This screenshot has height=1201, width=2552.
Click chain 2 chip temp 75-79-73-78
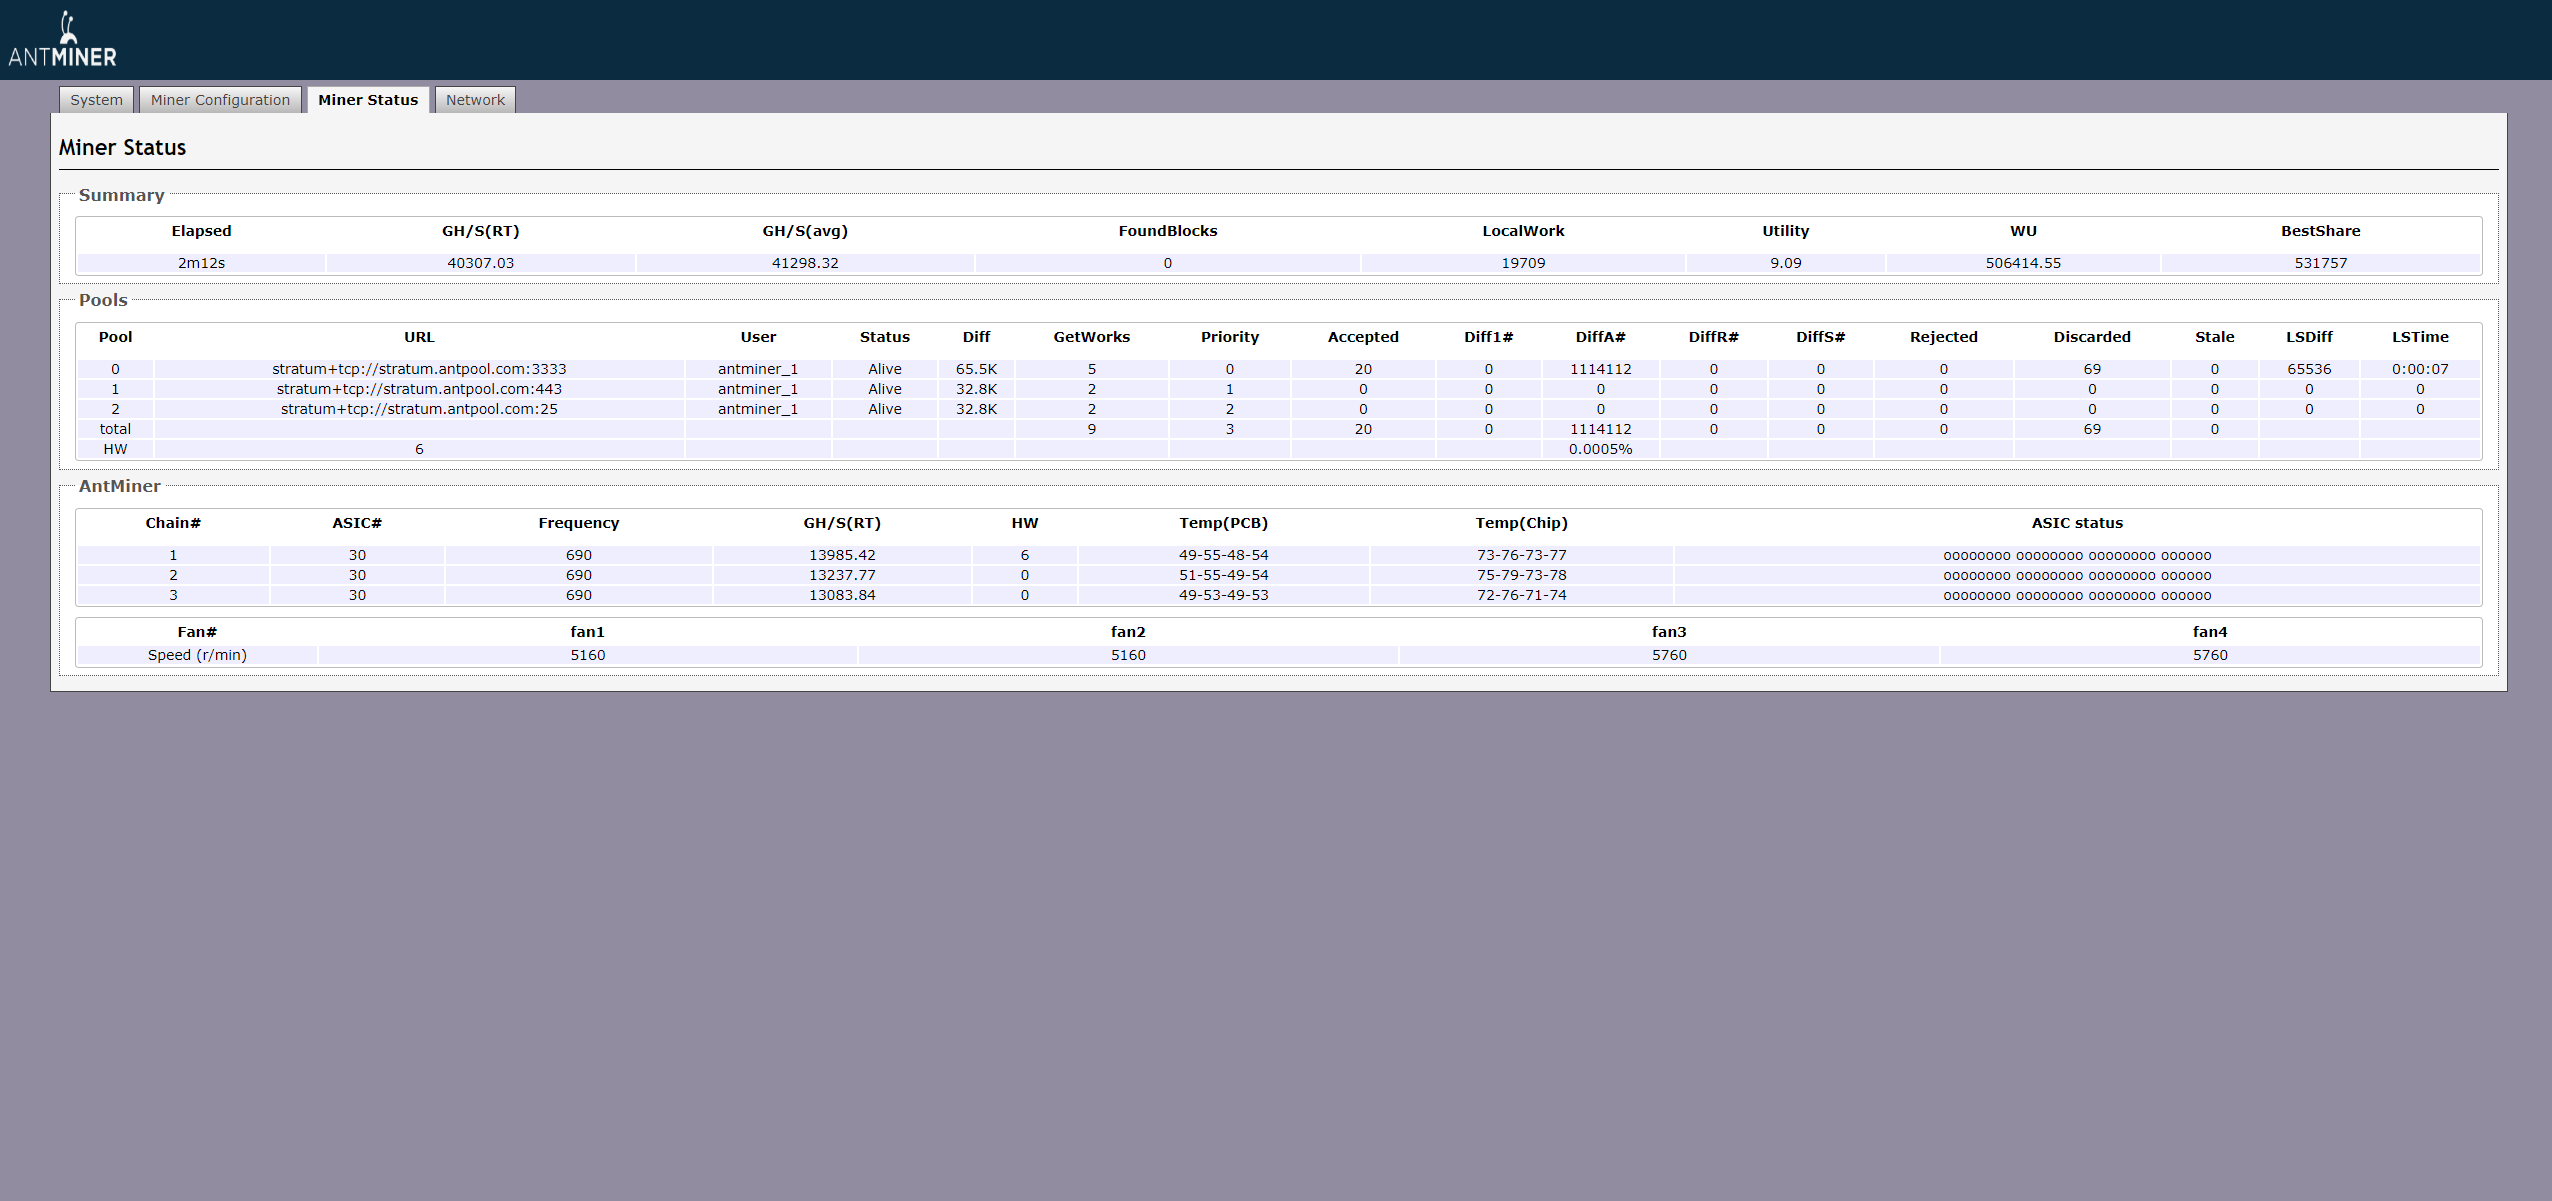pyautogui.click(x=1521, y=575)
